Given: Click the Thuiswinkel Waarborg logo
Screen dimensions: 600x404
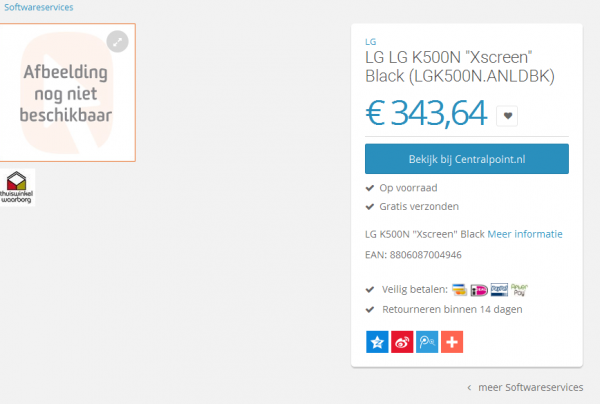Looking at the screenshot, I should pos(19,187).
